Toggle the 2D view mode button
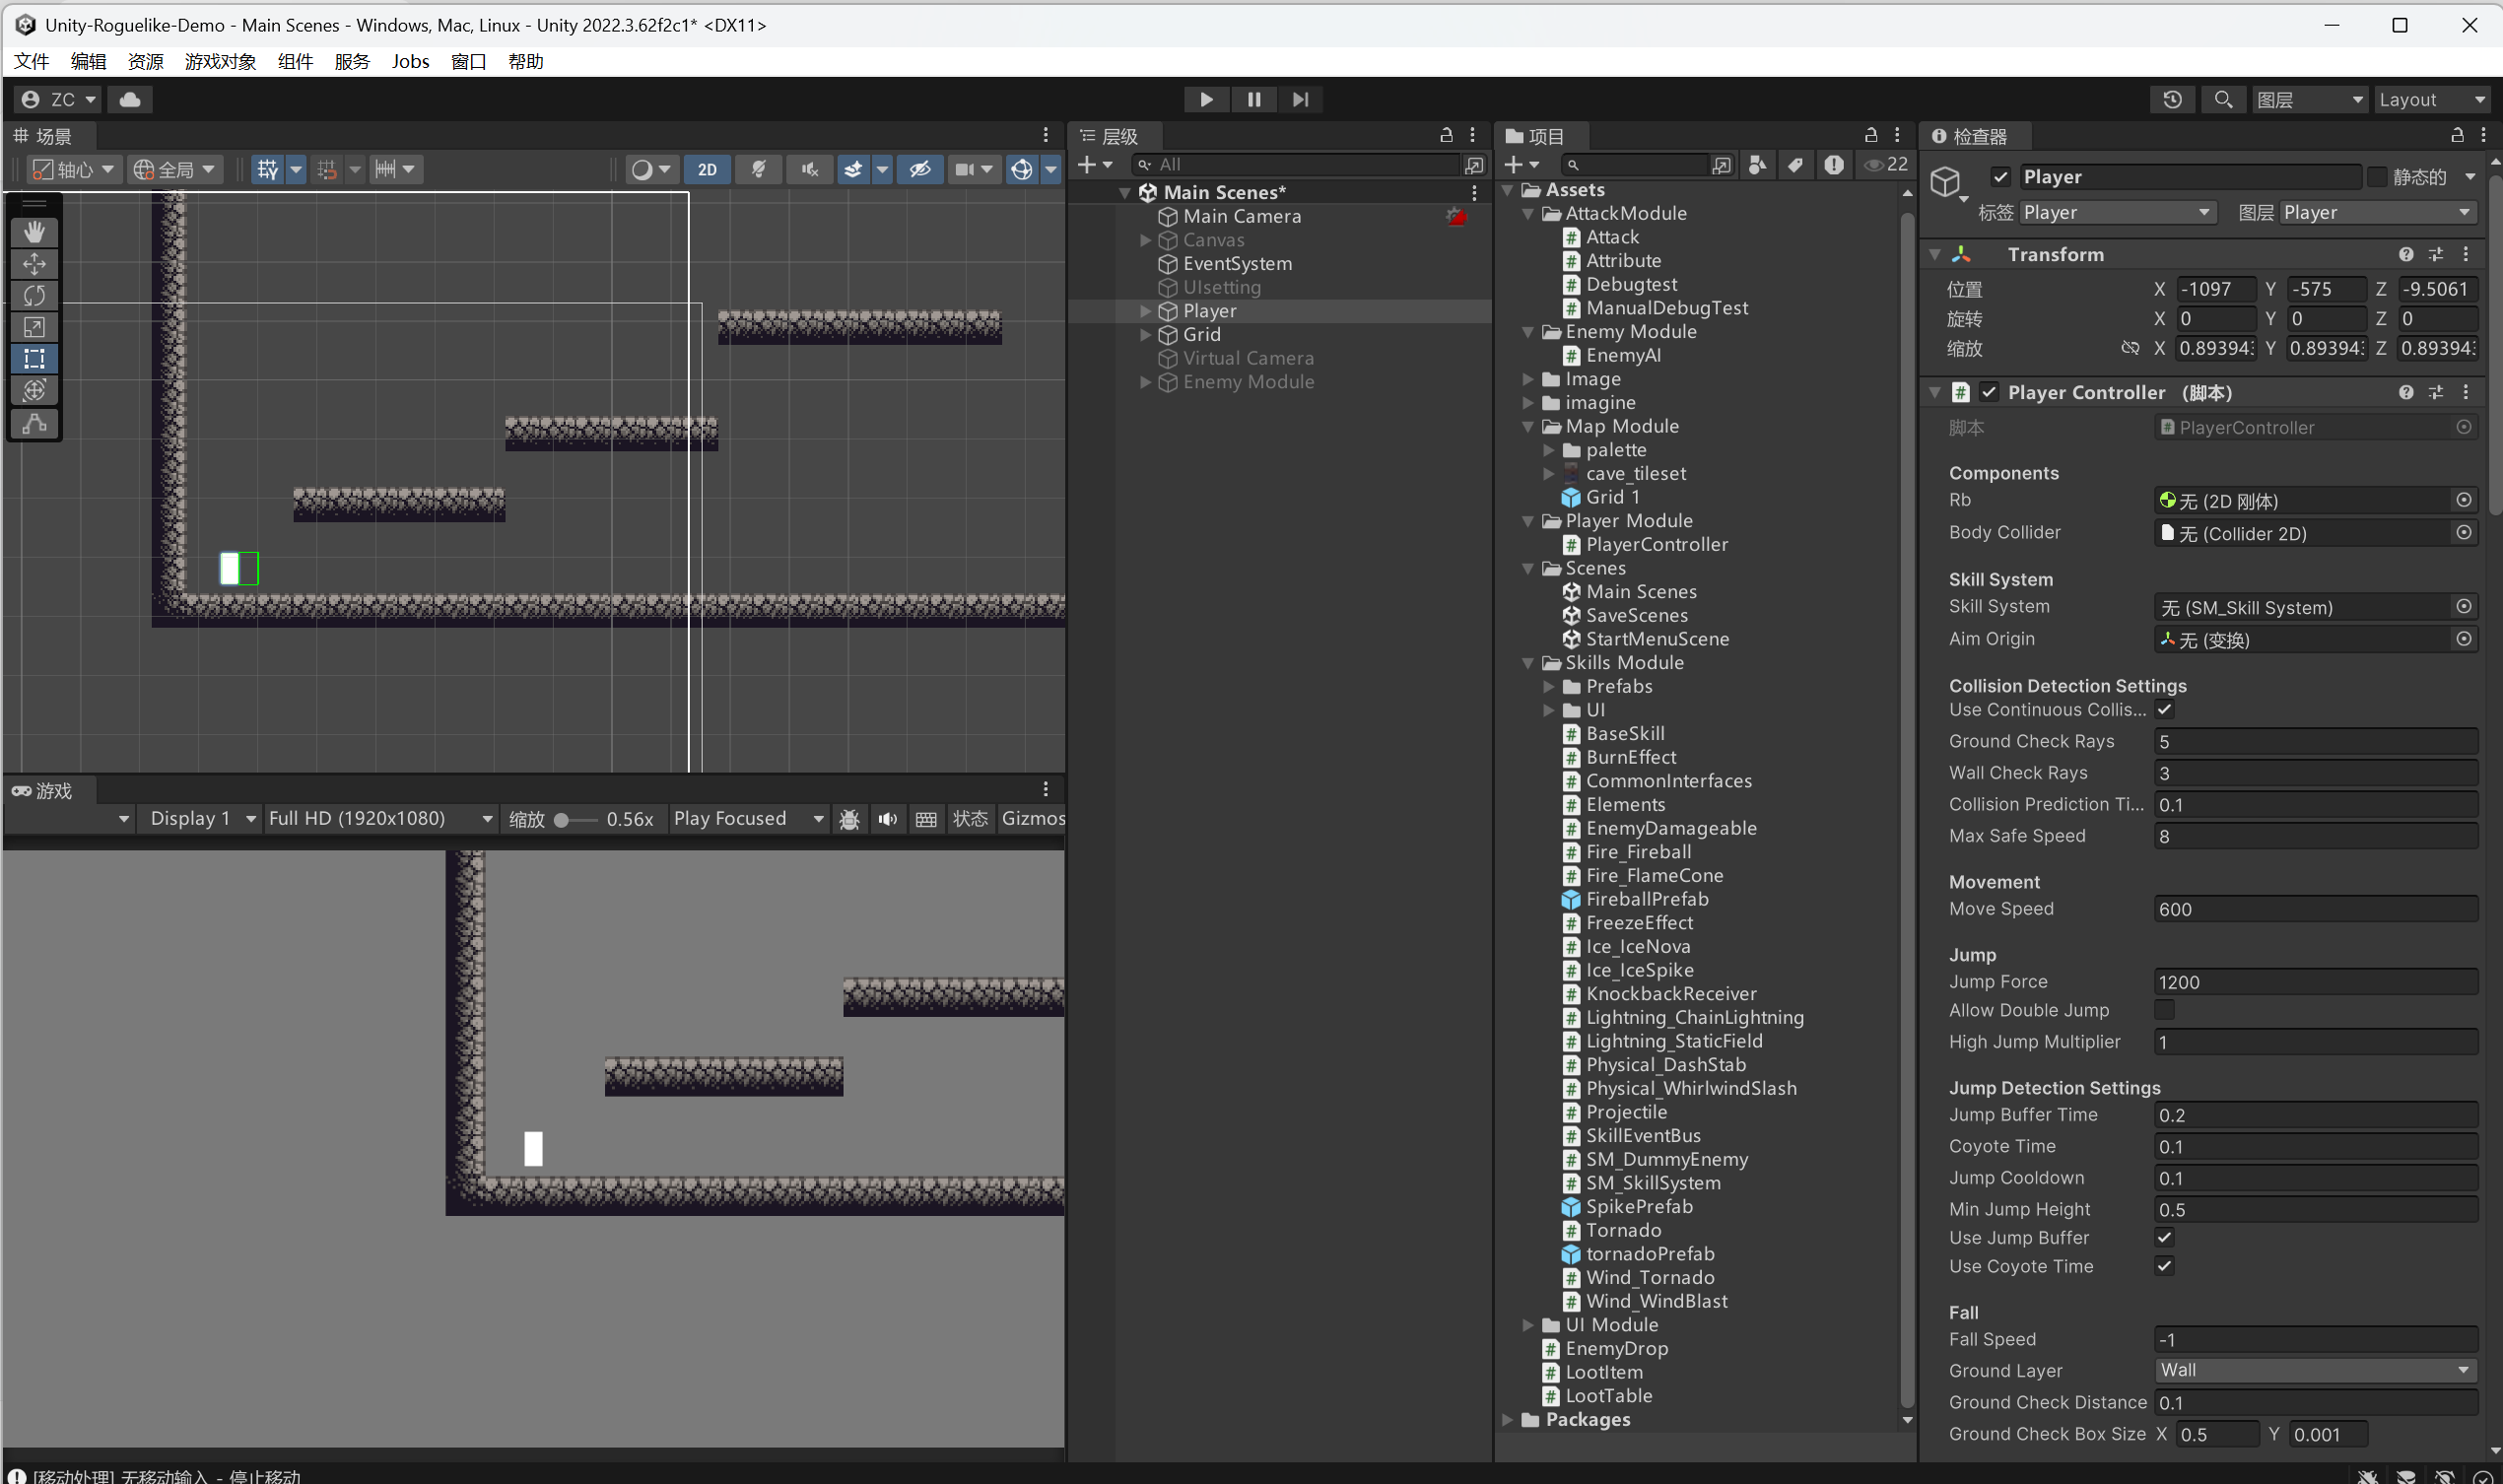This screenshot has width=2503, height=1484. click(707, 169)
